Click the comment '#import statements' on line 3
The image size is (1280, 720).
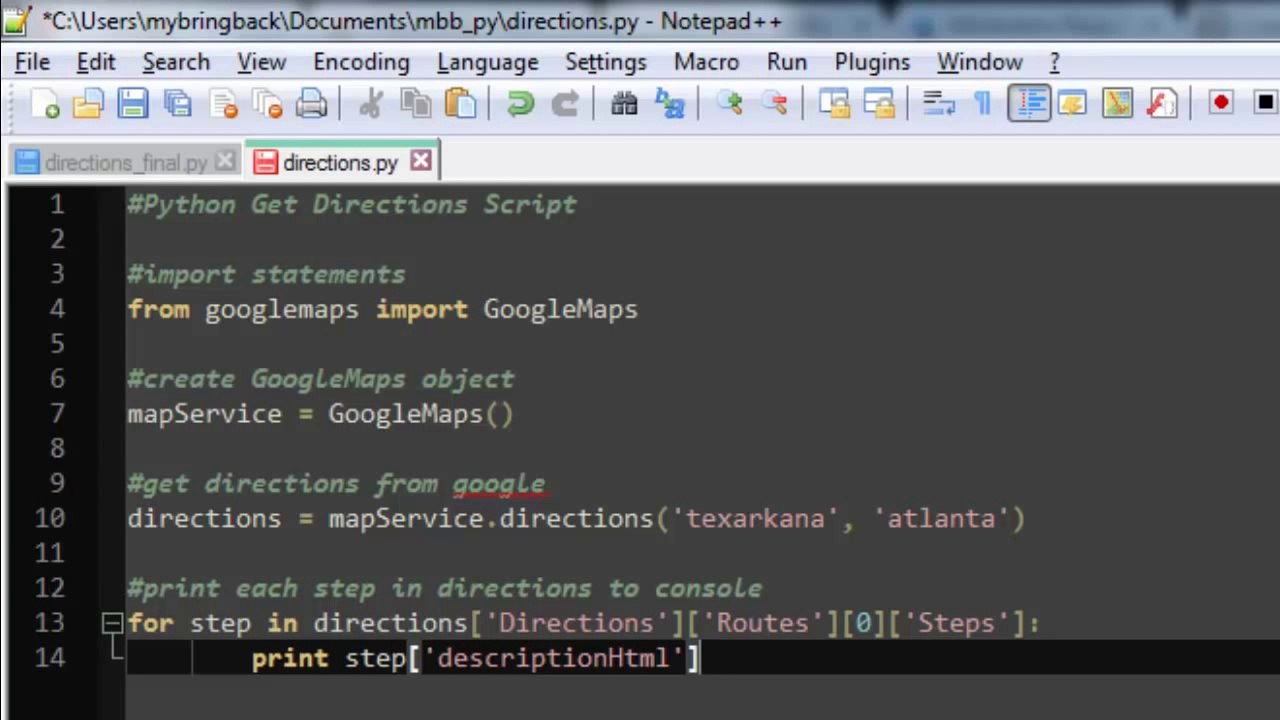266,274
